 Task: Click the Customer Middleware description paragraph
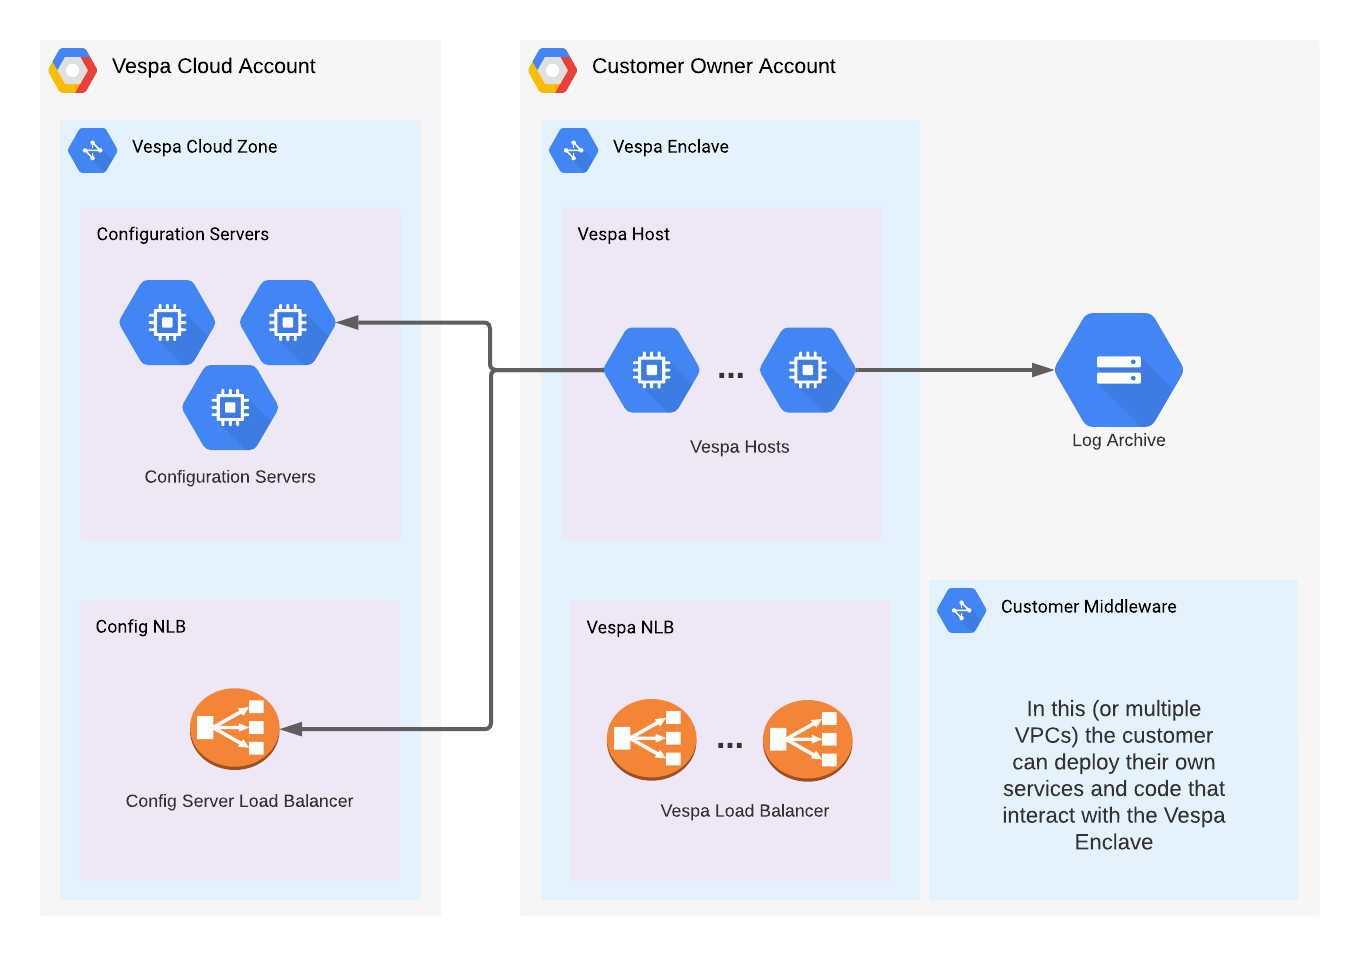click(x=1114, y=775)
